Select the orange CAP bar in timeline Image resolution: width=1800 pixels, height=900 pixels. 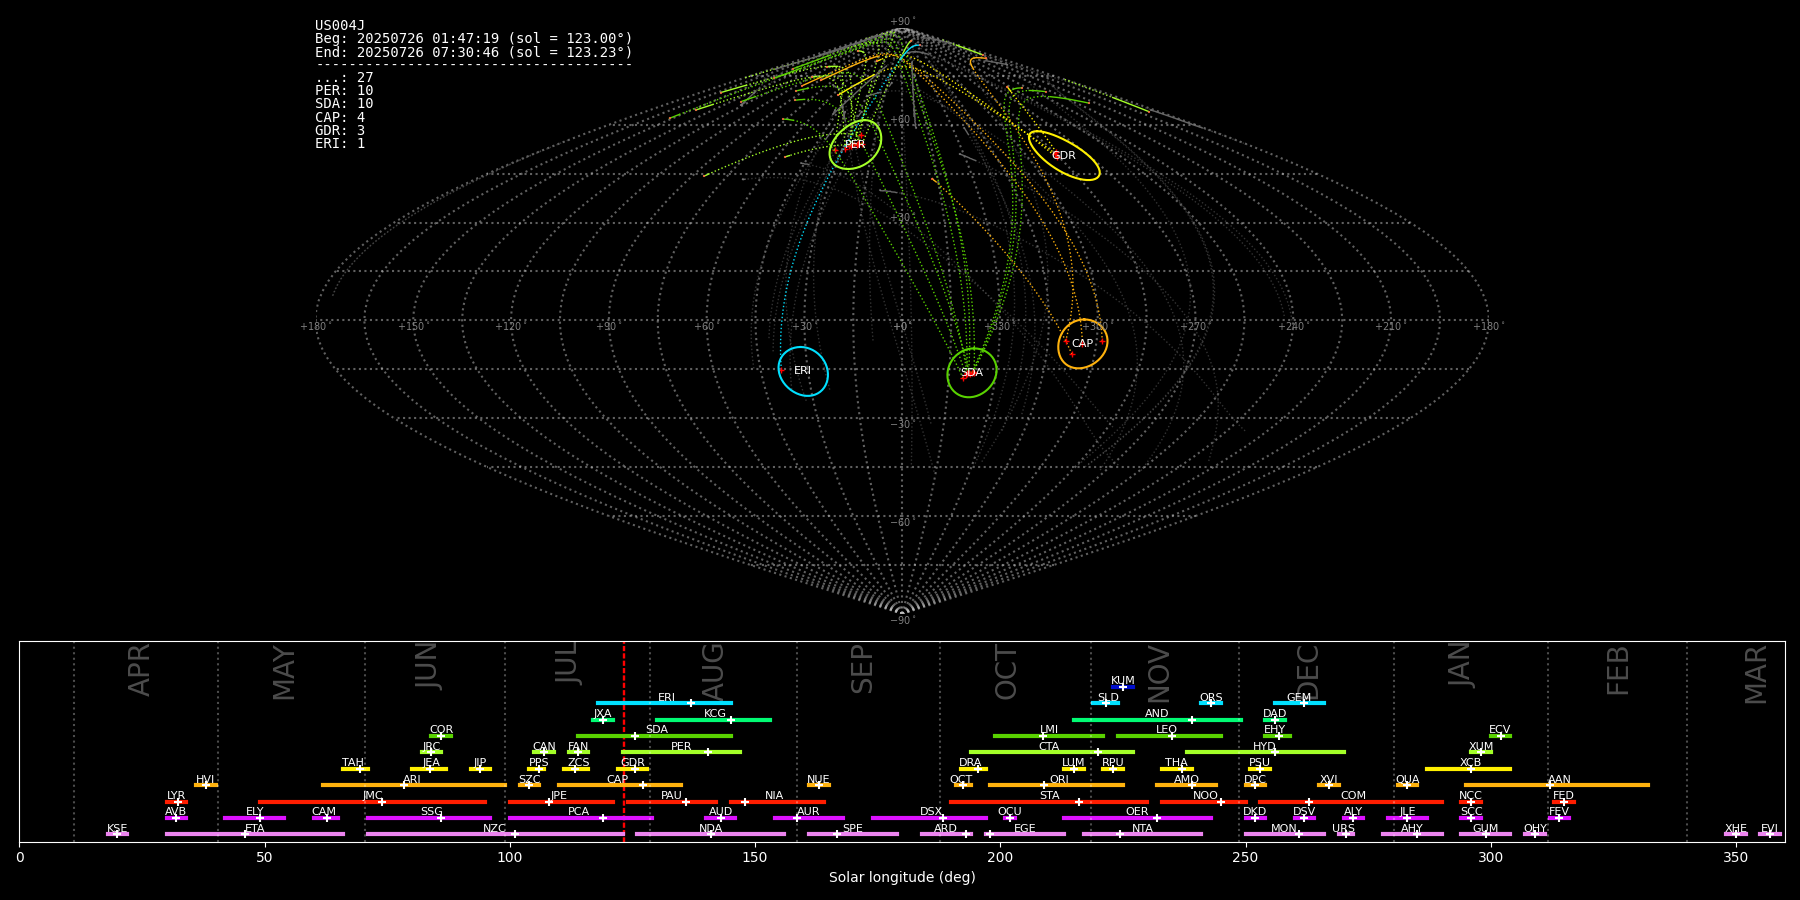[x=620, y=785]
